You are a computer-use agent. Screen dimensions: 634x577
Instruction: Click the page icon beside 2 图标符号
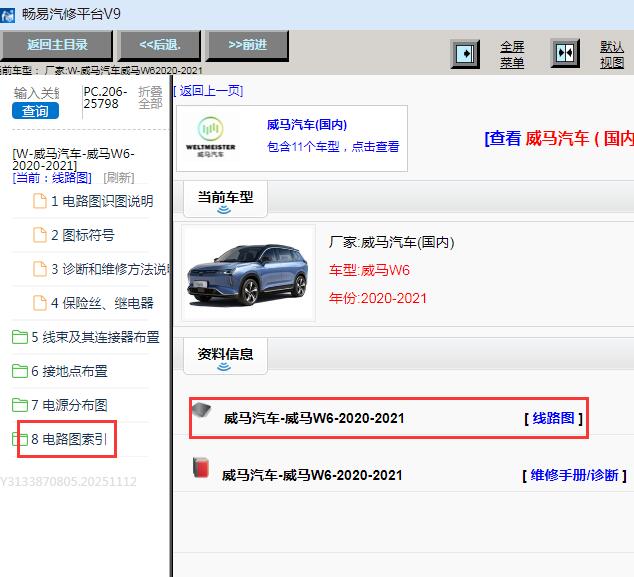coord(40,235)
